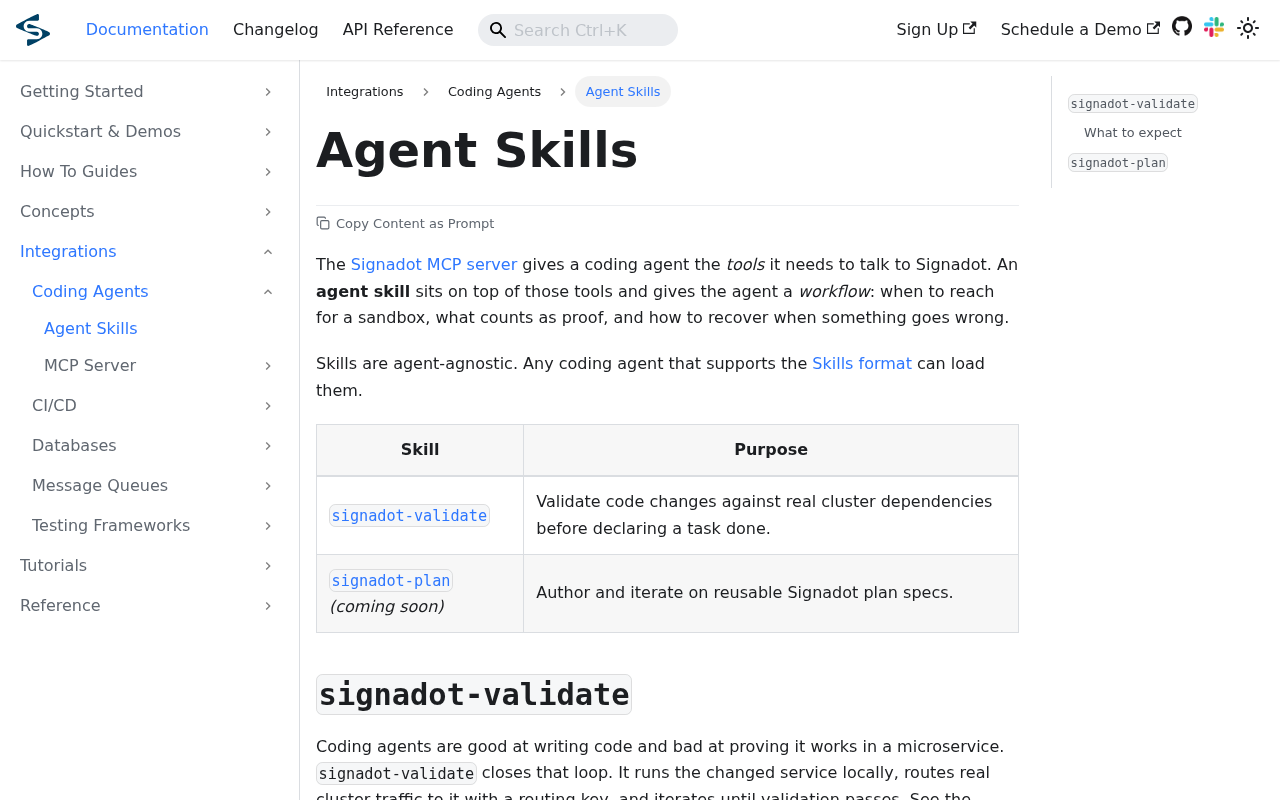The image size is (1280, 800).
Task: Open the CI/CD sidebar item
Action: click(x=54, y=406)
